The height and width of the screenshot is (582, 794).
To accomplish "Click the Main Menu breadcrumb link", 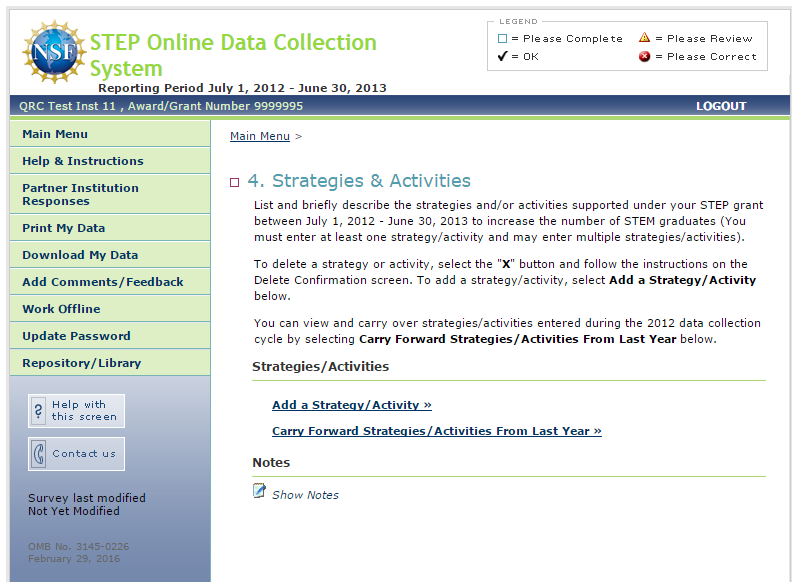I will (x=259, y=136).
